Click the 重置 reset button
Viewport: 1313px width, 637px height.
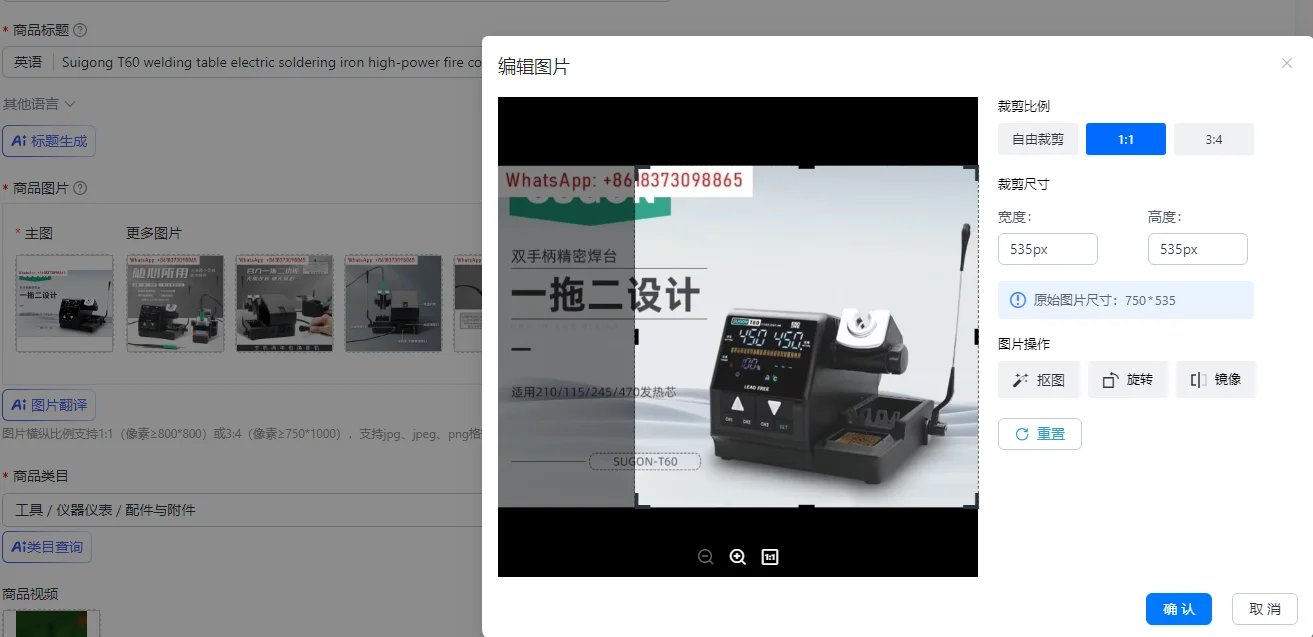point(1040,434)
